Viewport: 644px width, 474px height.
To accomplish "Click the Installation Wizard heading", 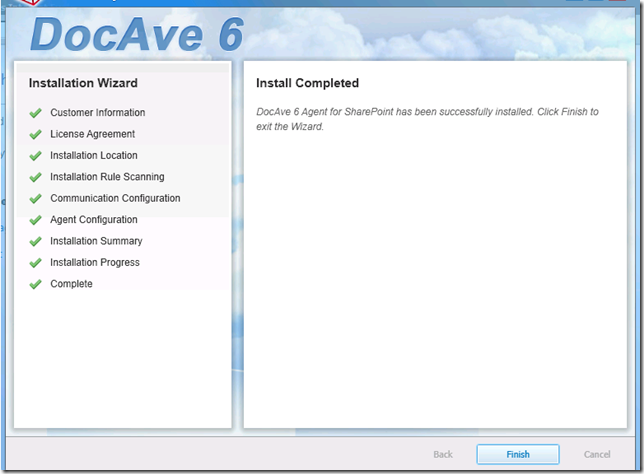I will click(83, 83).
